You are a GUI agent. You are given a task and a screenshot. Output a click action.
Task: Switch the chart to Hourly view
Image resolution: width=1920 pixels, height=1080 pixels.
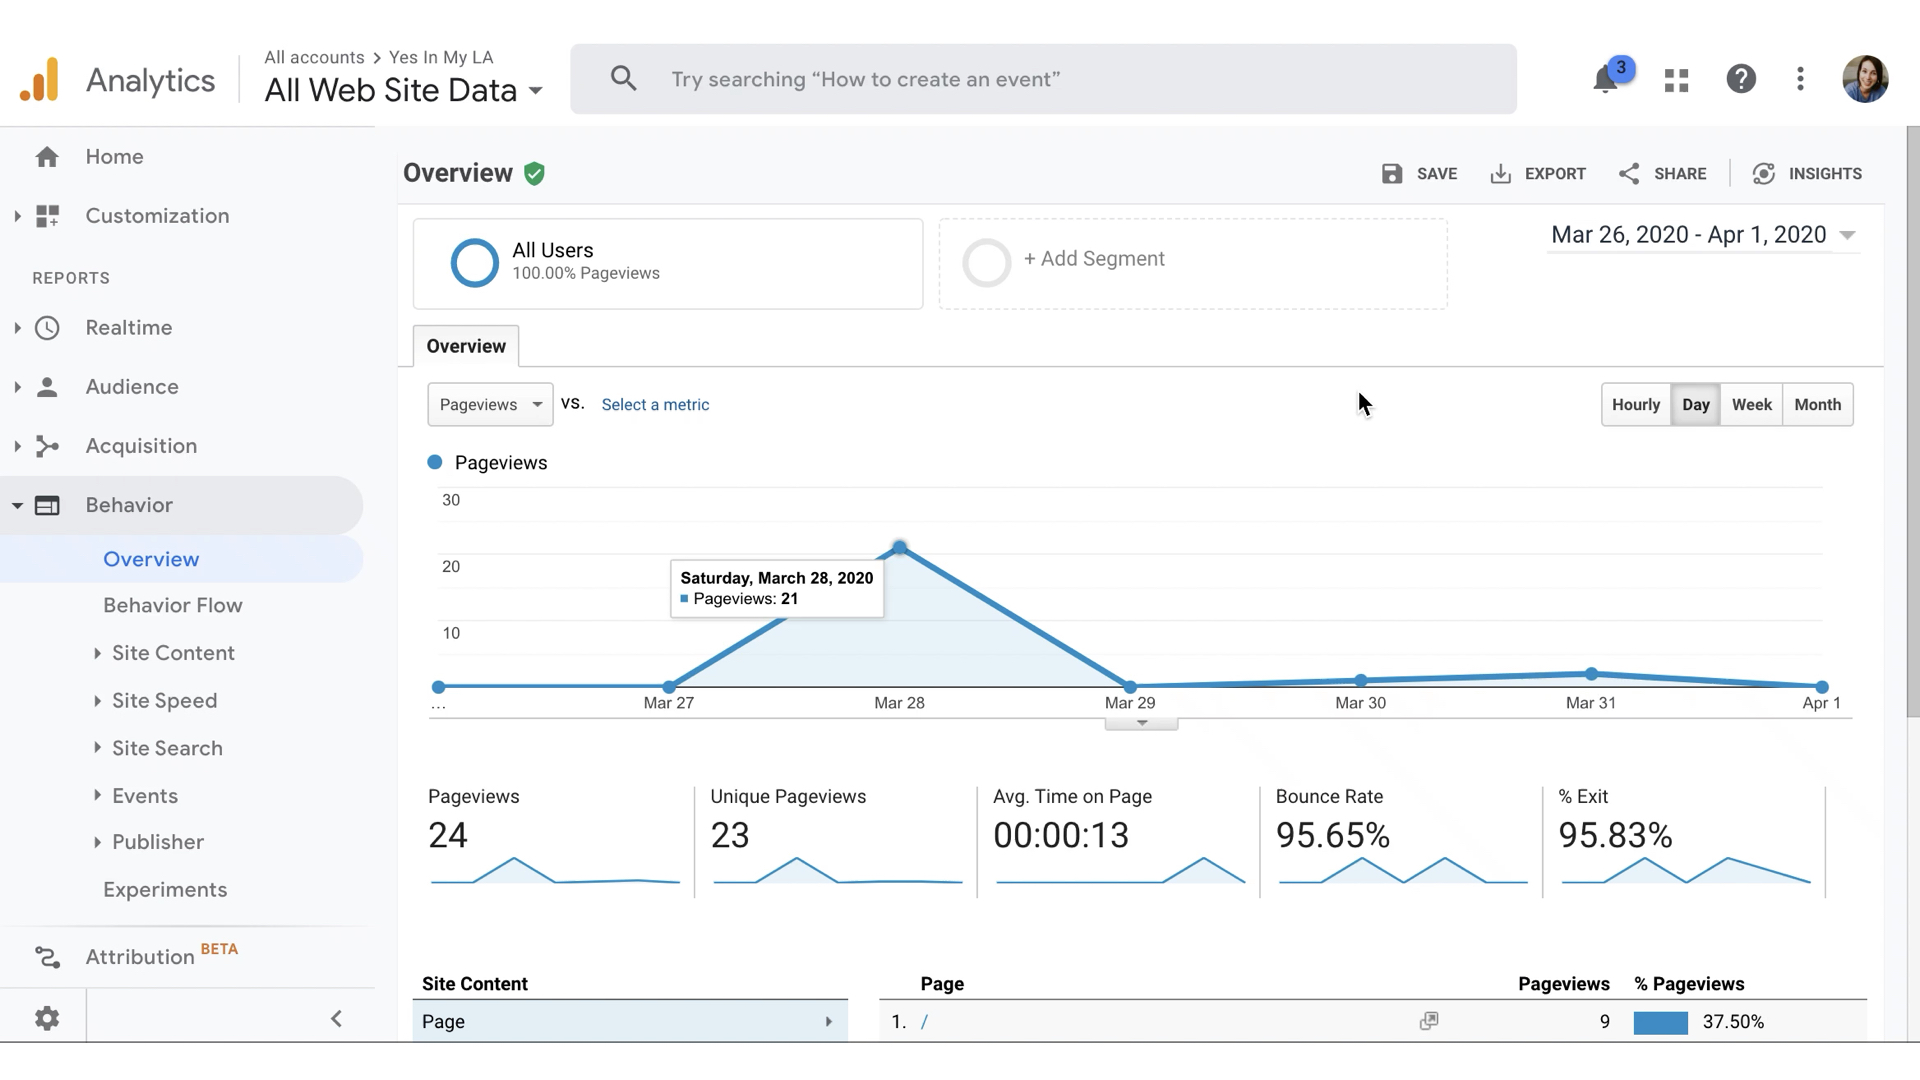[x=1635, y=404]
